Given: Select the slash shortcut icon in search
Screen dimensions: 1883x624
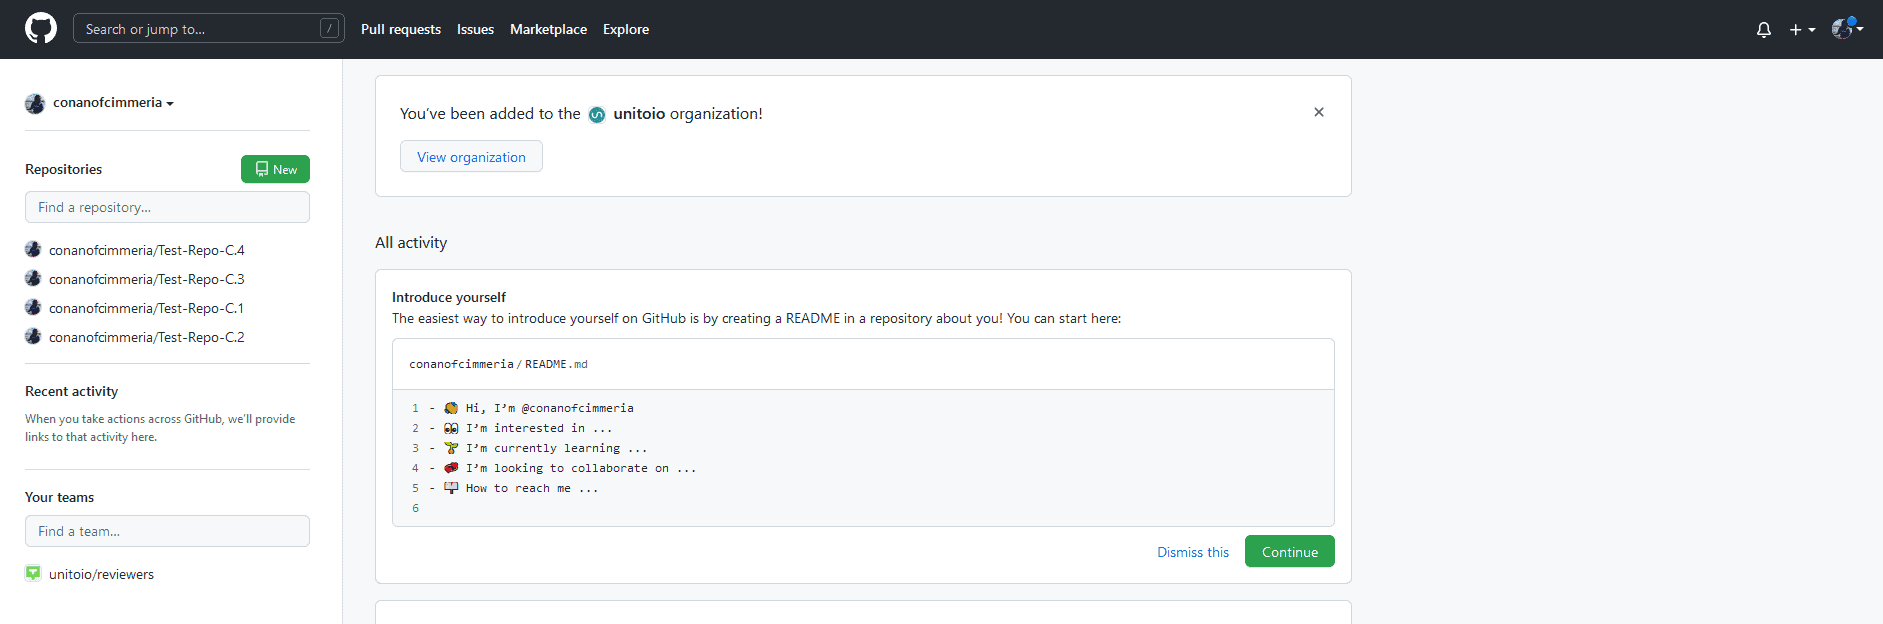Looking at the screenshot, I should point(329,28).
